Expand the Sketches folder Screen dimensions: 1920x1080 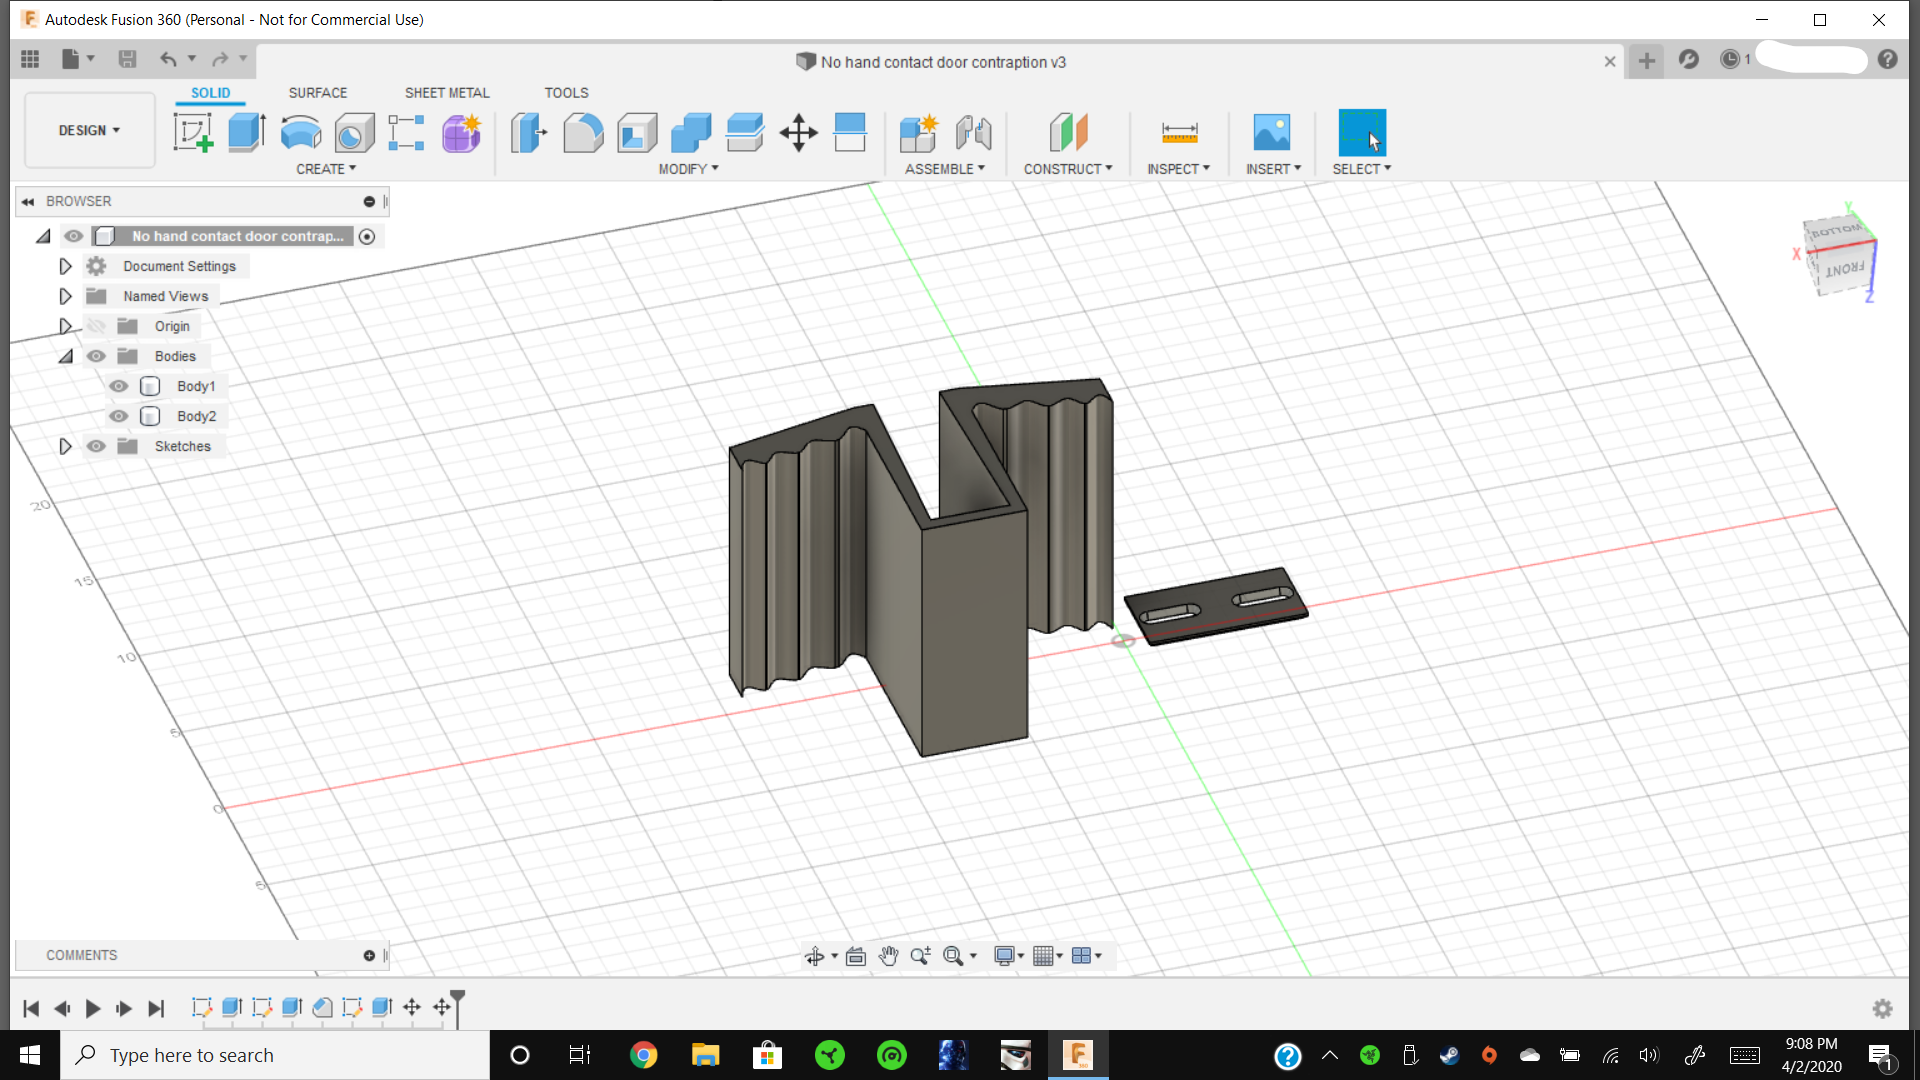click(x=65, y=446)
